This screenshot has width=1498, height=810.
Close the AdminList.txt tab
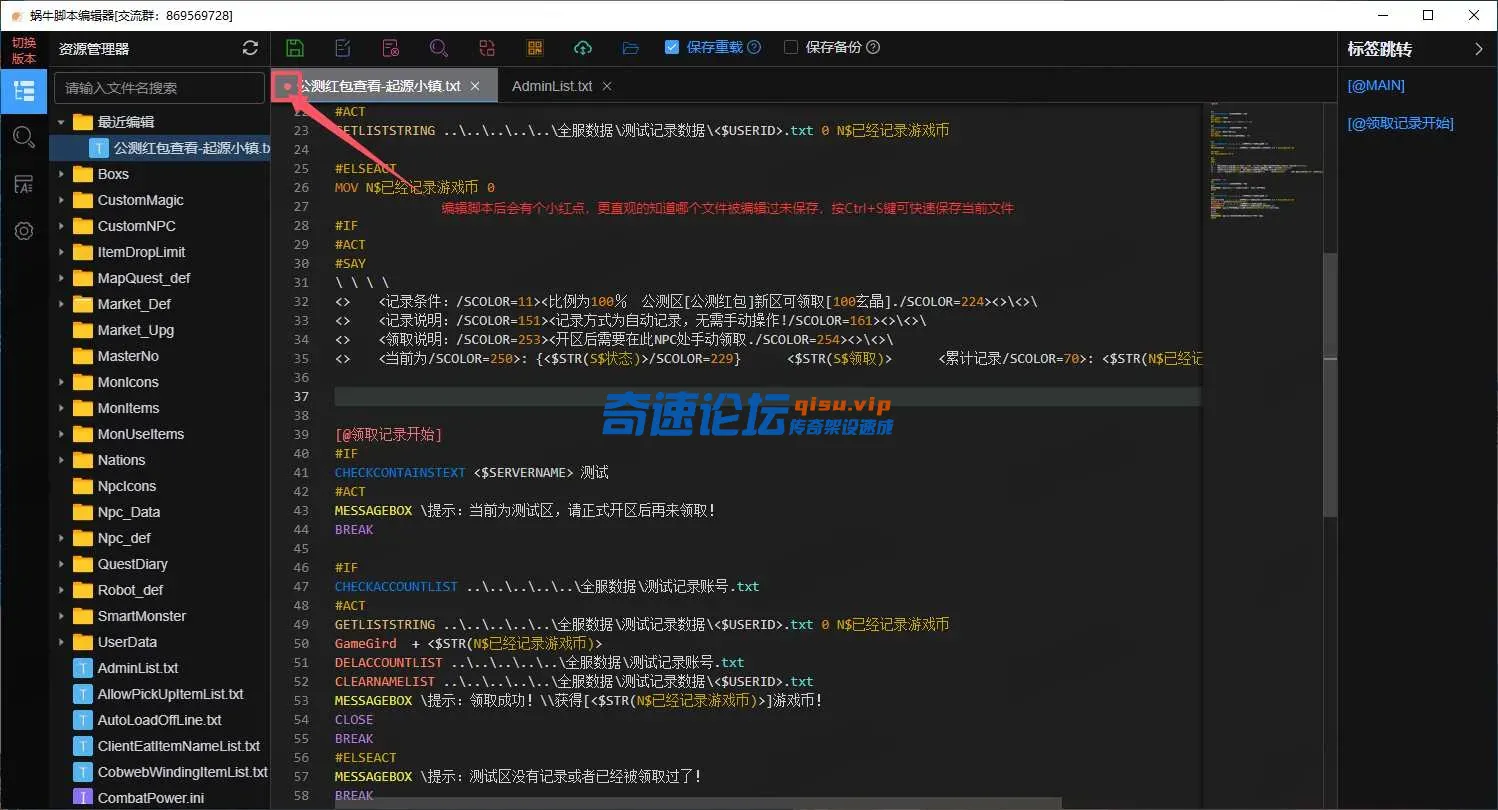click(x=607, y=86)
